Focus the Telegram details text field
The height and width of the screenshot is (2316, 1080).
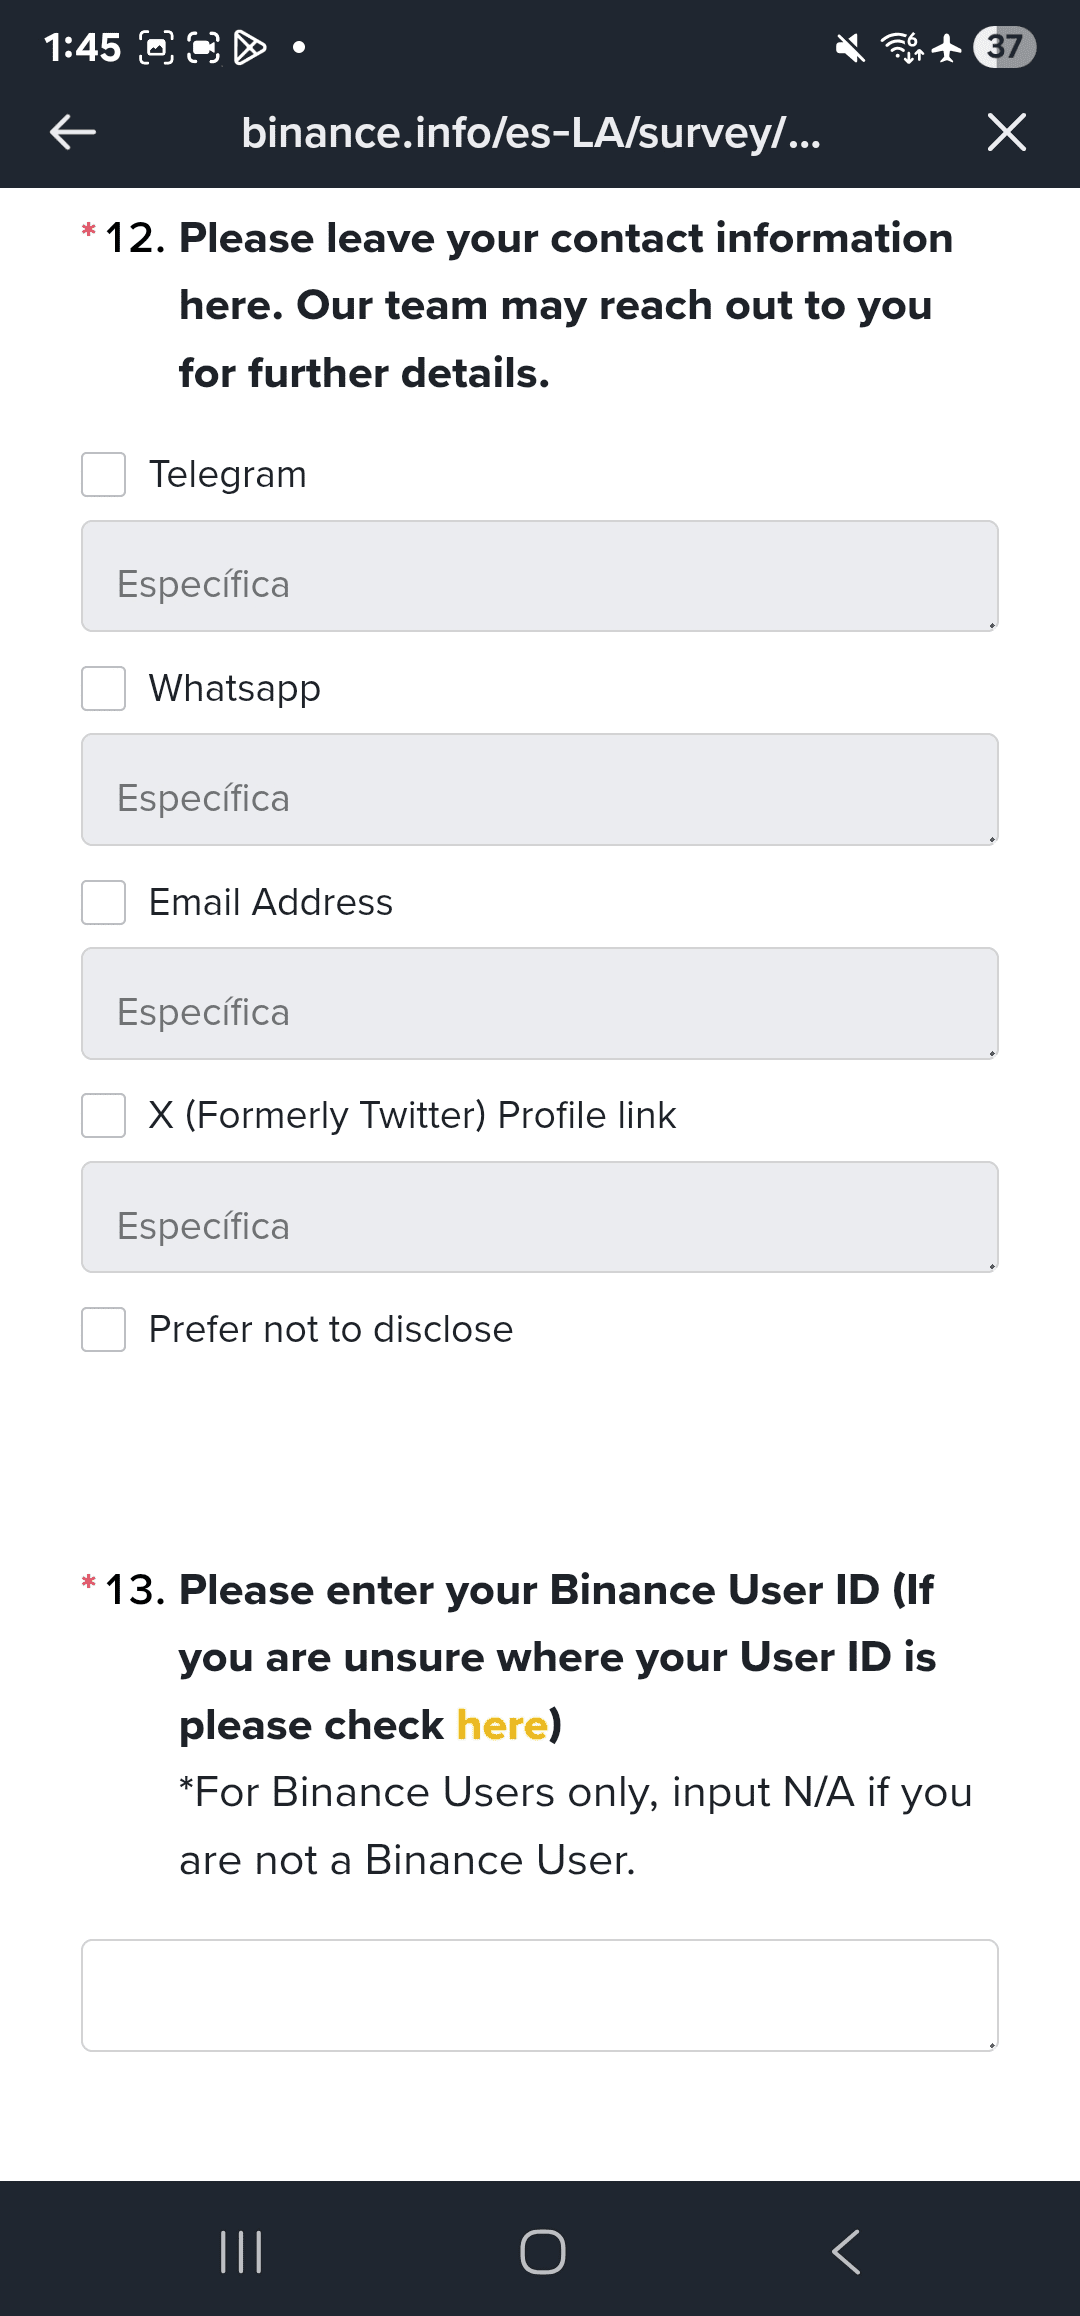(x=540, y=576)
